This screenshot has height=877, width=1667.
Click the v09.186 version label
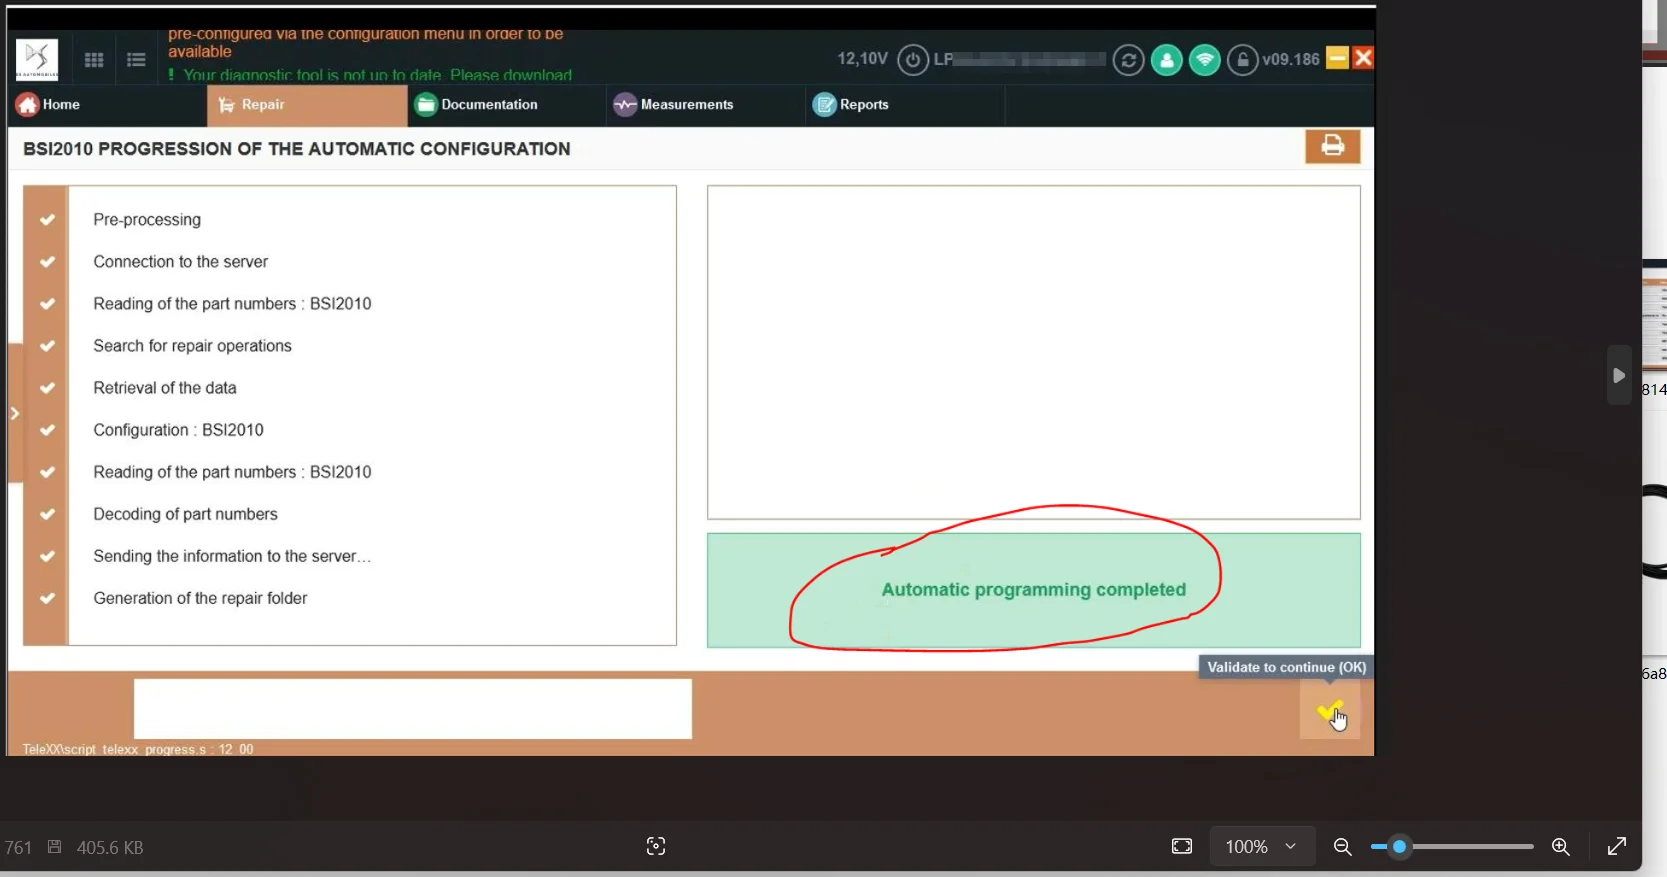coord(1291,59)
